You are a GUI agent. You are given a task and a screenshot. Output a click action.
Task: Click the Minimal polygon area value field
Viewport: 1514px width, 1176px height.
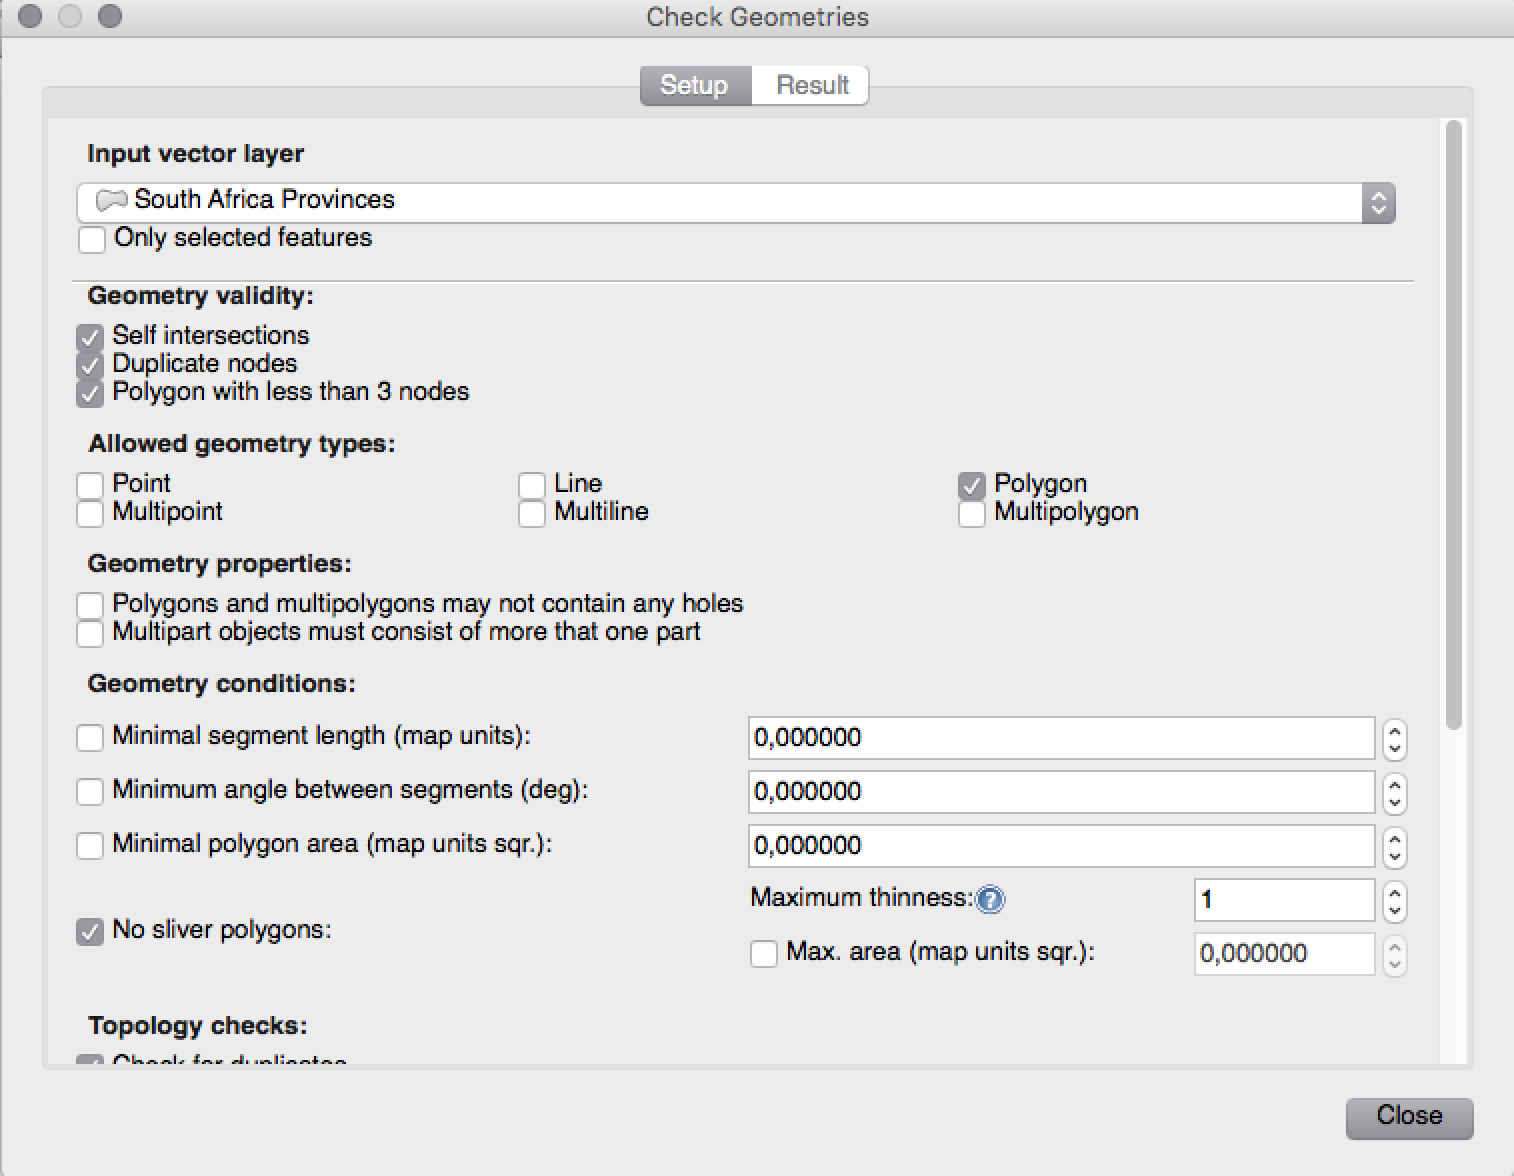(1060, 846)
